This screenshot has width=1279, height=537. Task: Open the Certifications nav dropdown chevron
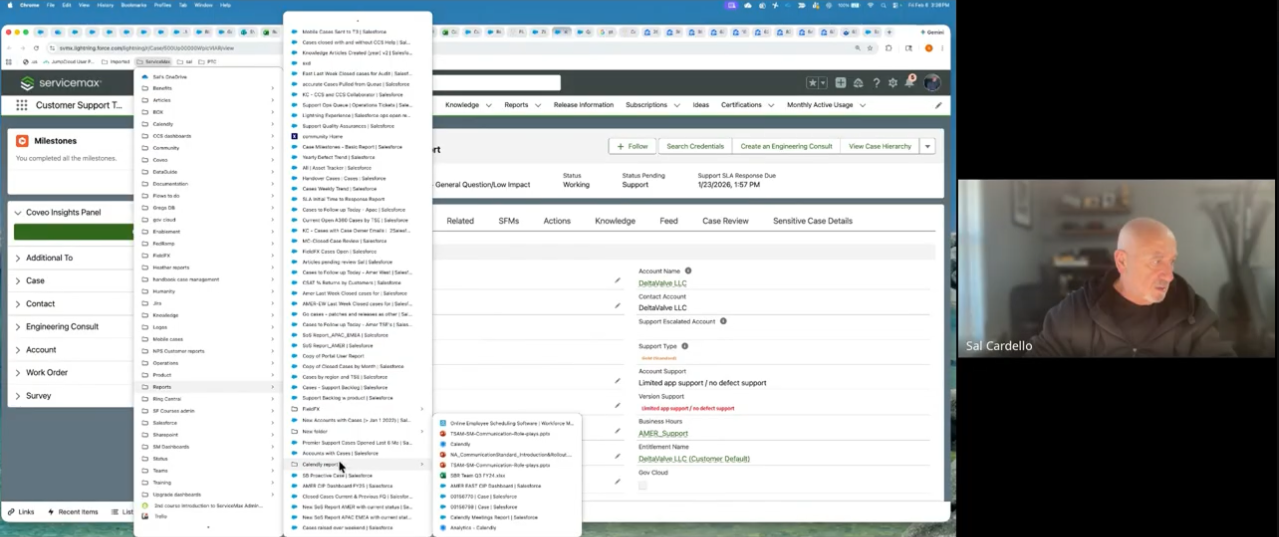(x=770, y=105)
